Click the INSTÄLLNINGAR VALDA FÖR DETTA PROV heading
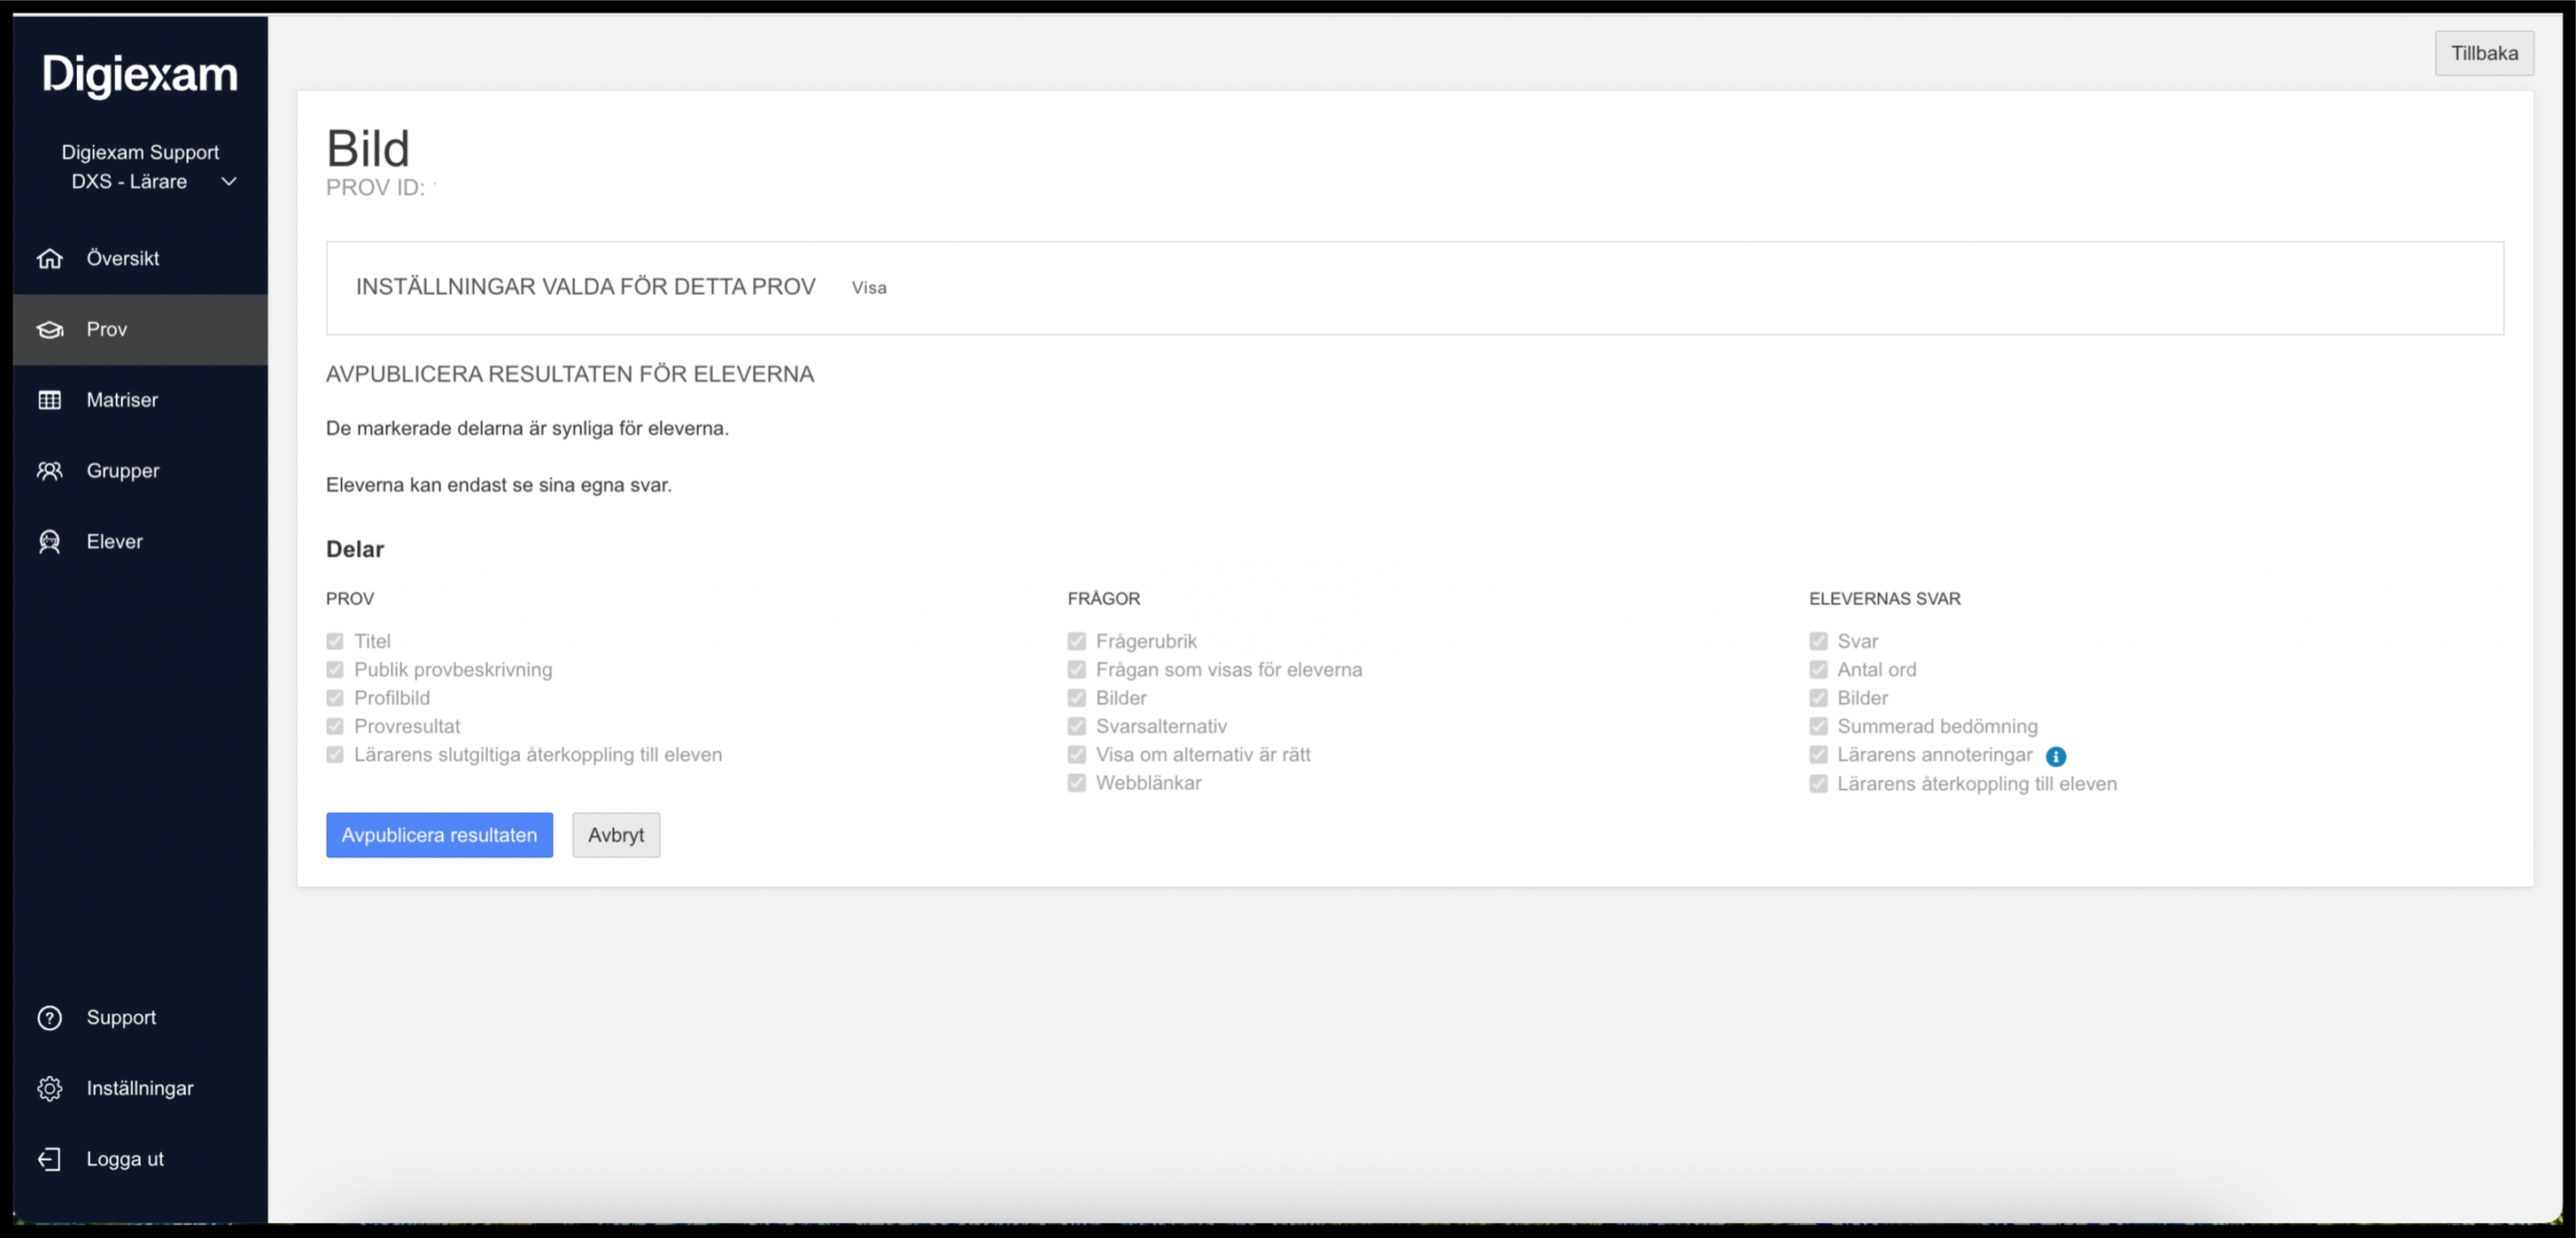This screenshot has width=2576, height=1238. pos(586,287)
